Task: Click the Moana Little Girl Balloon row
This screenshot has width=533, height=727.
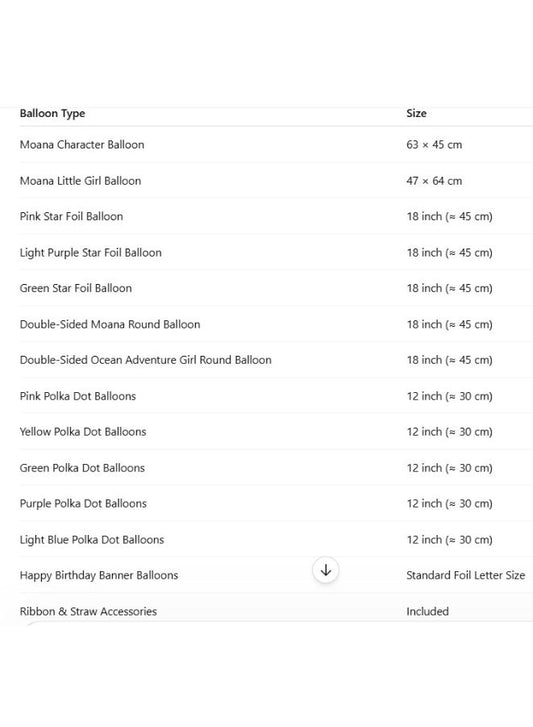Action: [x=276, y=181]
